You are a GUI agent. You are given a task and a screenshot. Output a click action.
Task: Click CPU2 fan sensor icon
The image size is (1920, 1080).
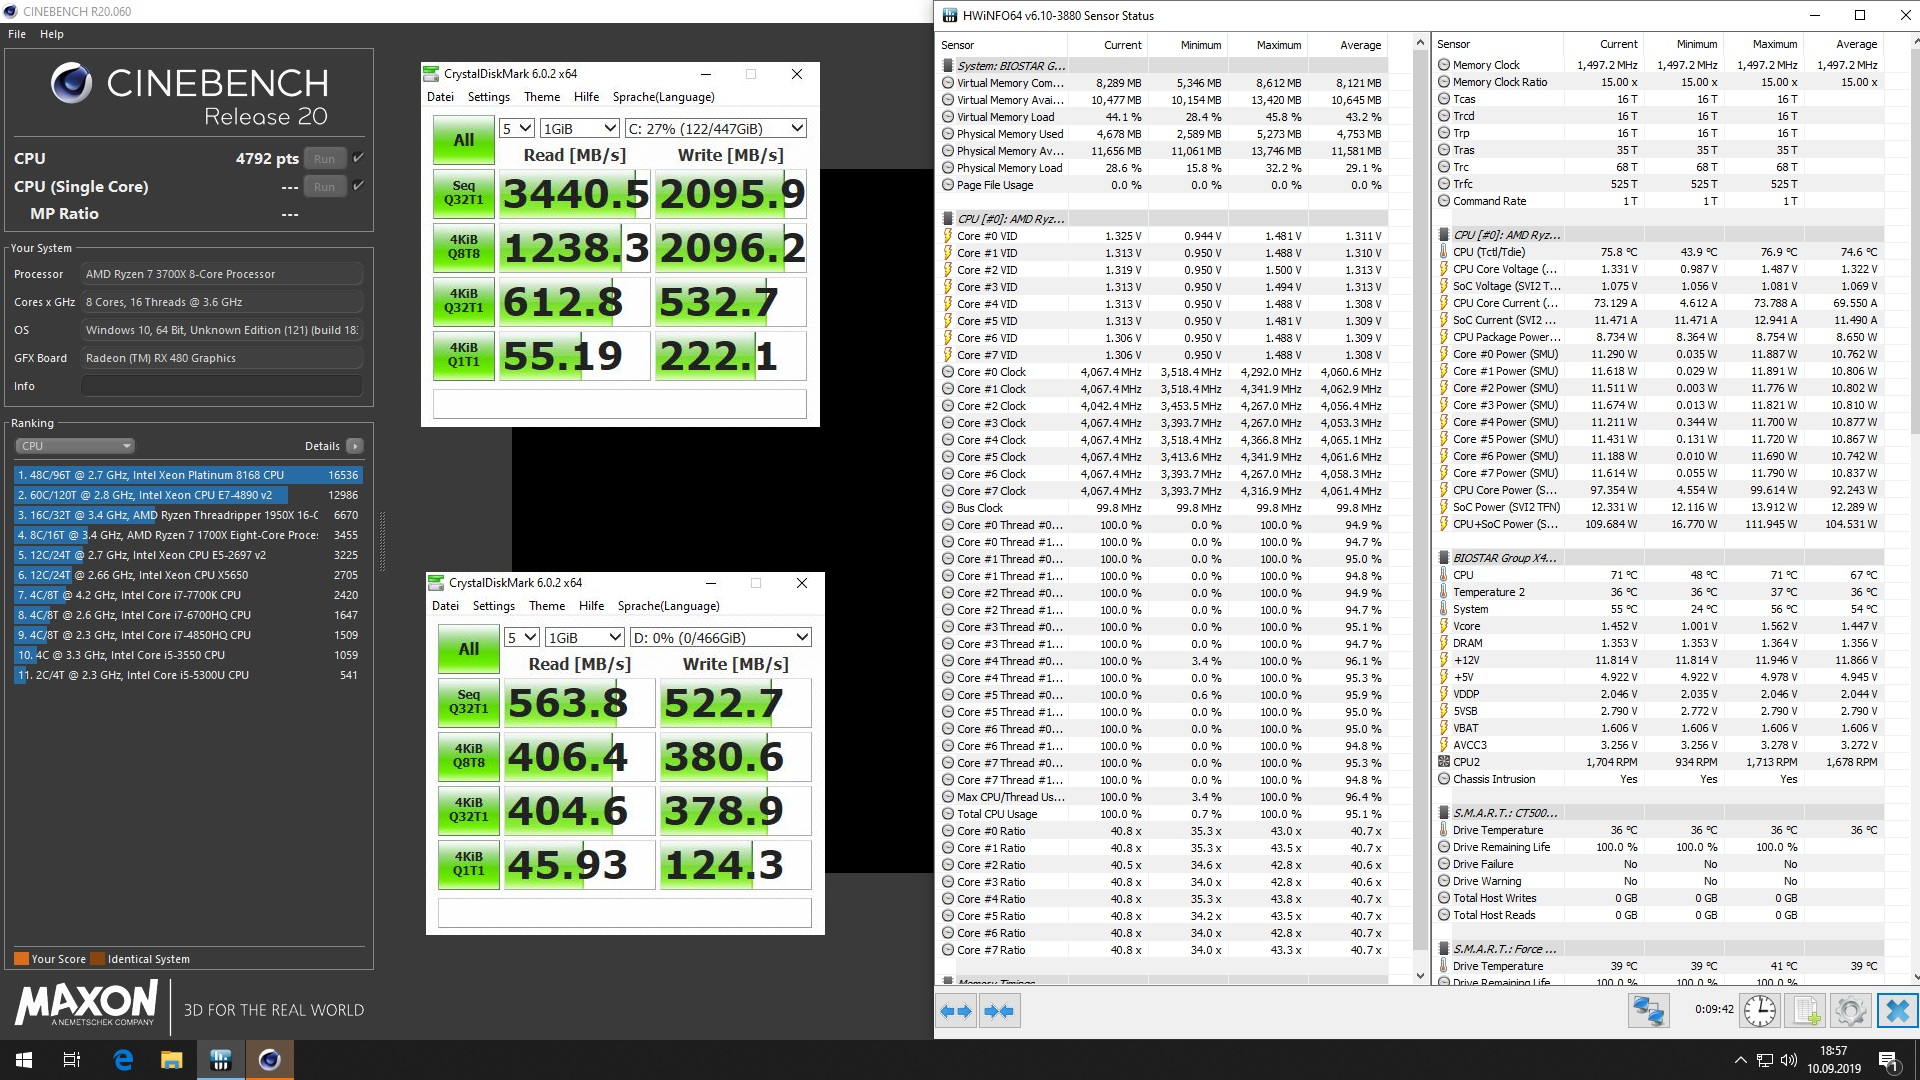click(x=1444, y=762)
